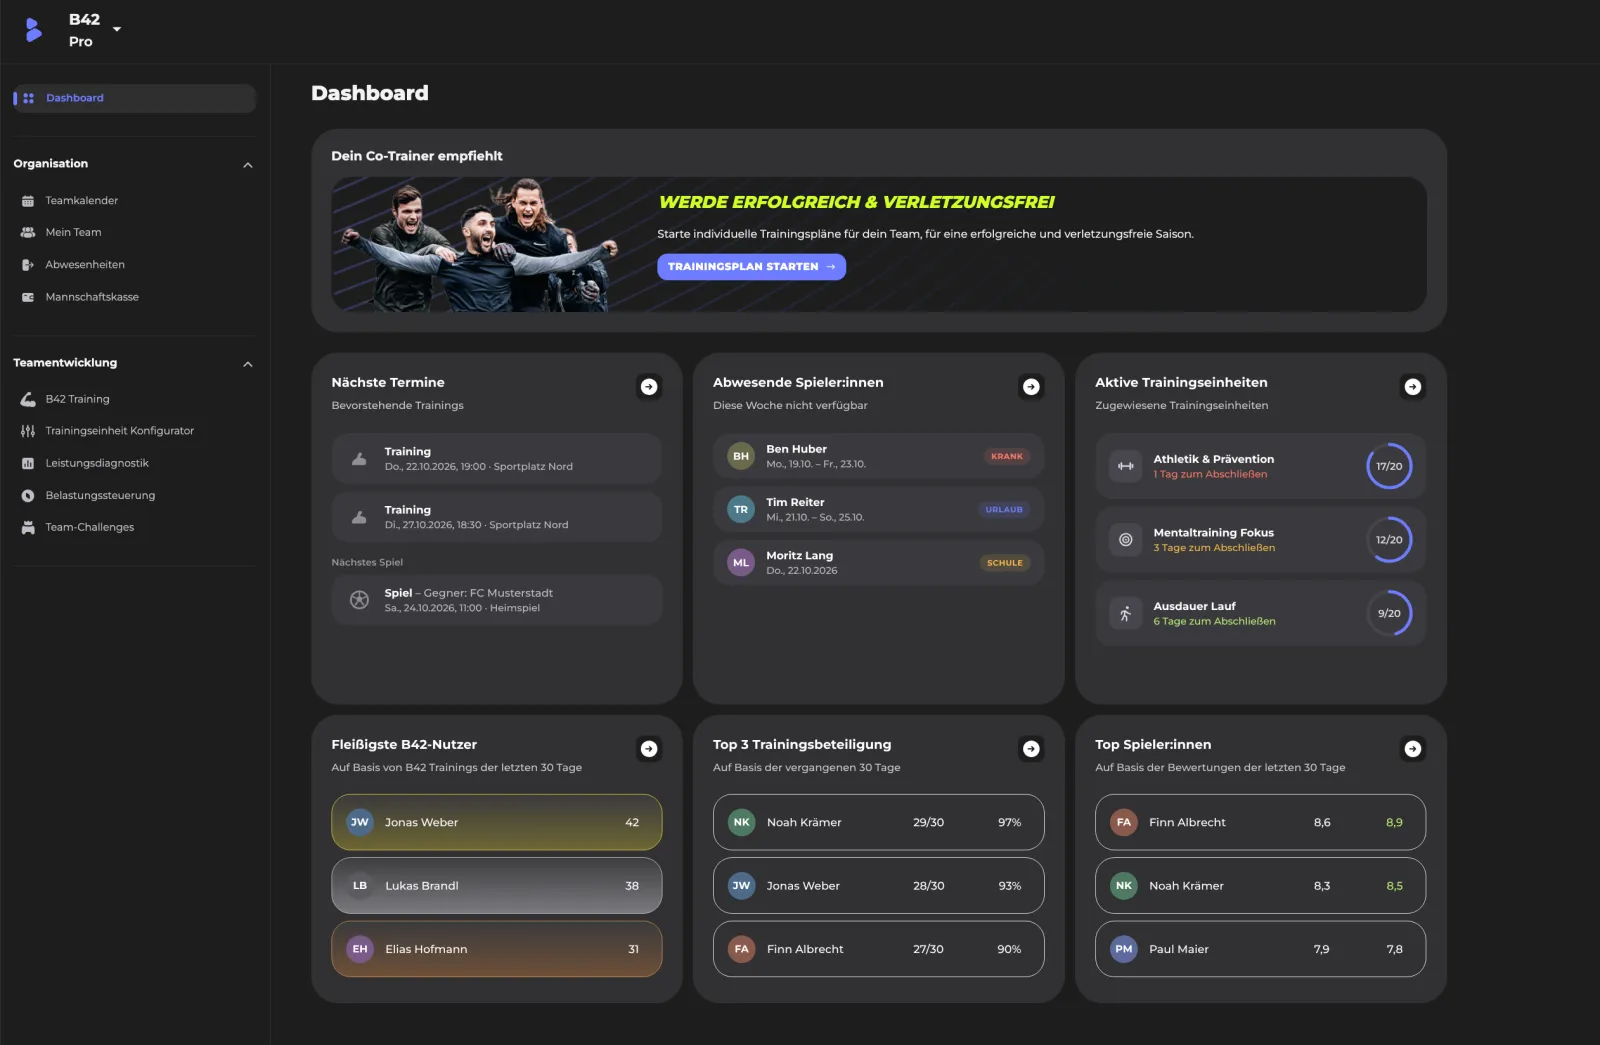The width and height of the screenshot is (1600, 1045).
Task: Click the Leistungsdiagnostik chart icon
Action: pos(28,463)
